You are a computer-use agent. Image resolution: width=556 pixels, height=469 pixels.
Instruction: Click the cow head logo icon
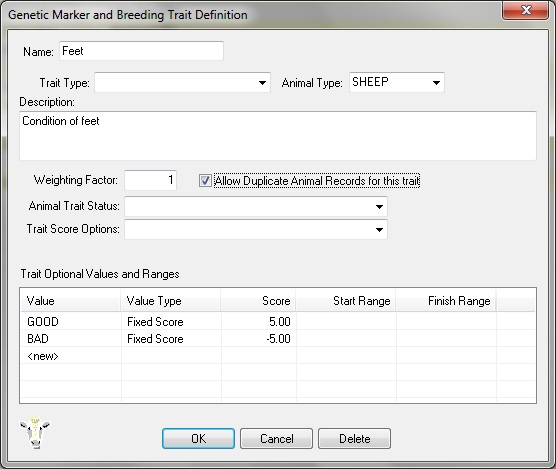(35, 432)
